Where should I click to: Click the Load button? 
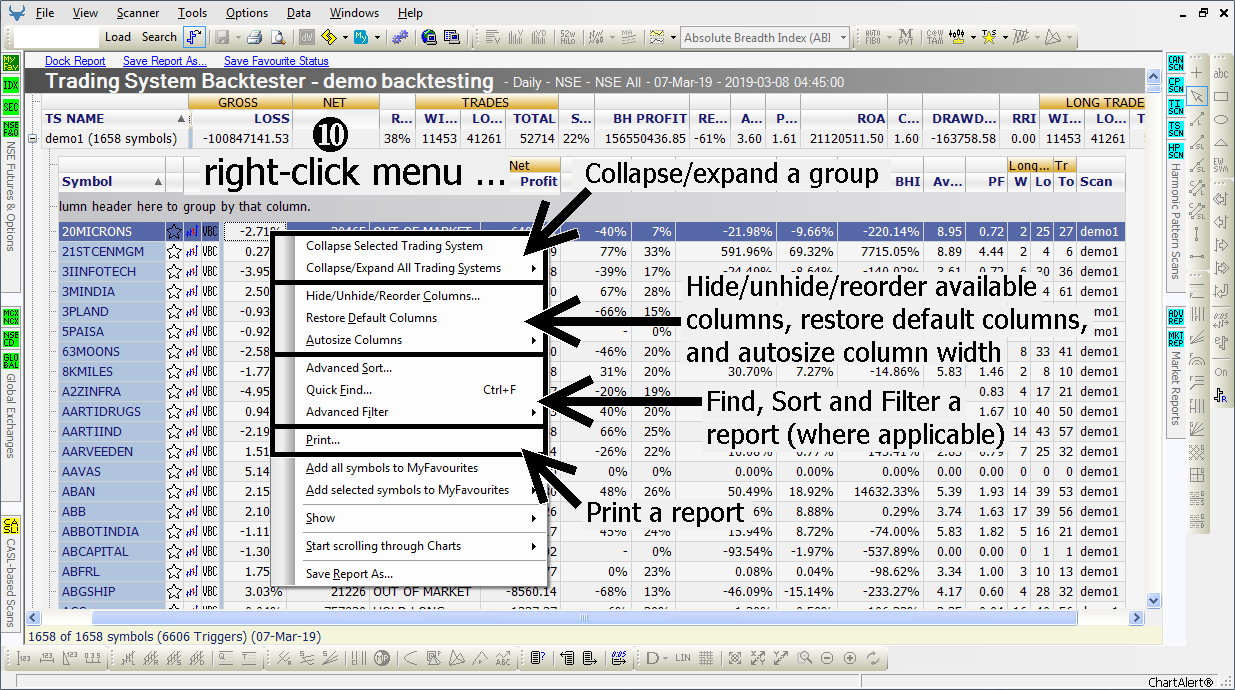coord(118,37)
